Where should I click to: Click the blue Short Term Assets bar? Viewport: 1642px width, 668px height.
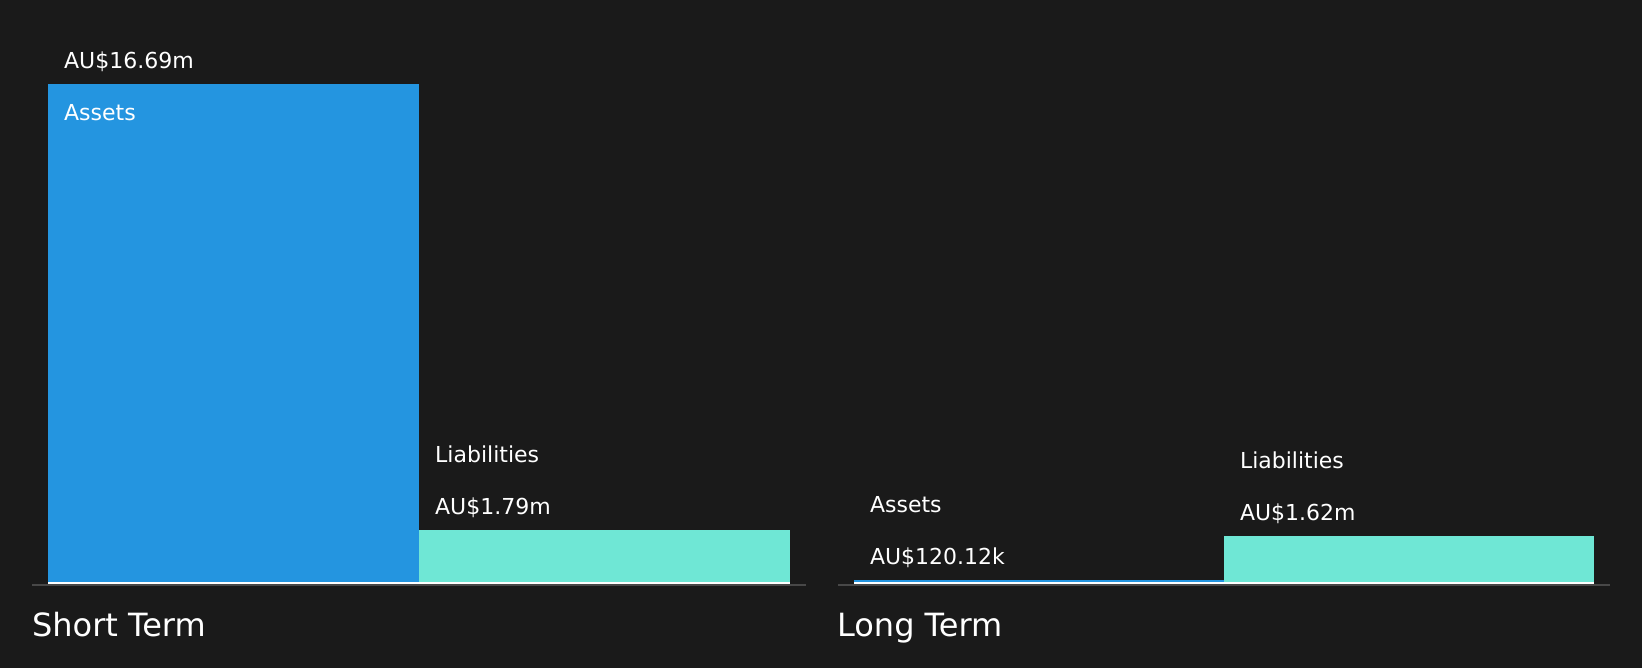click(233, 333)
